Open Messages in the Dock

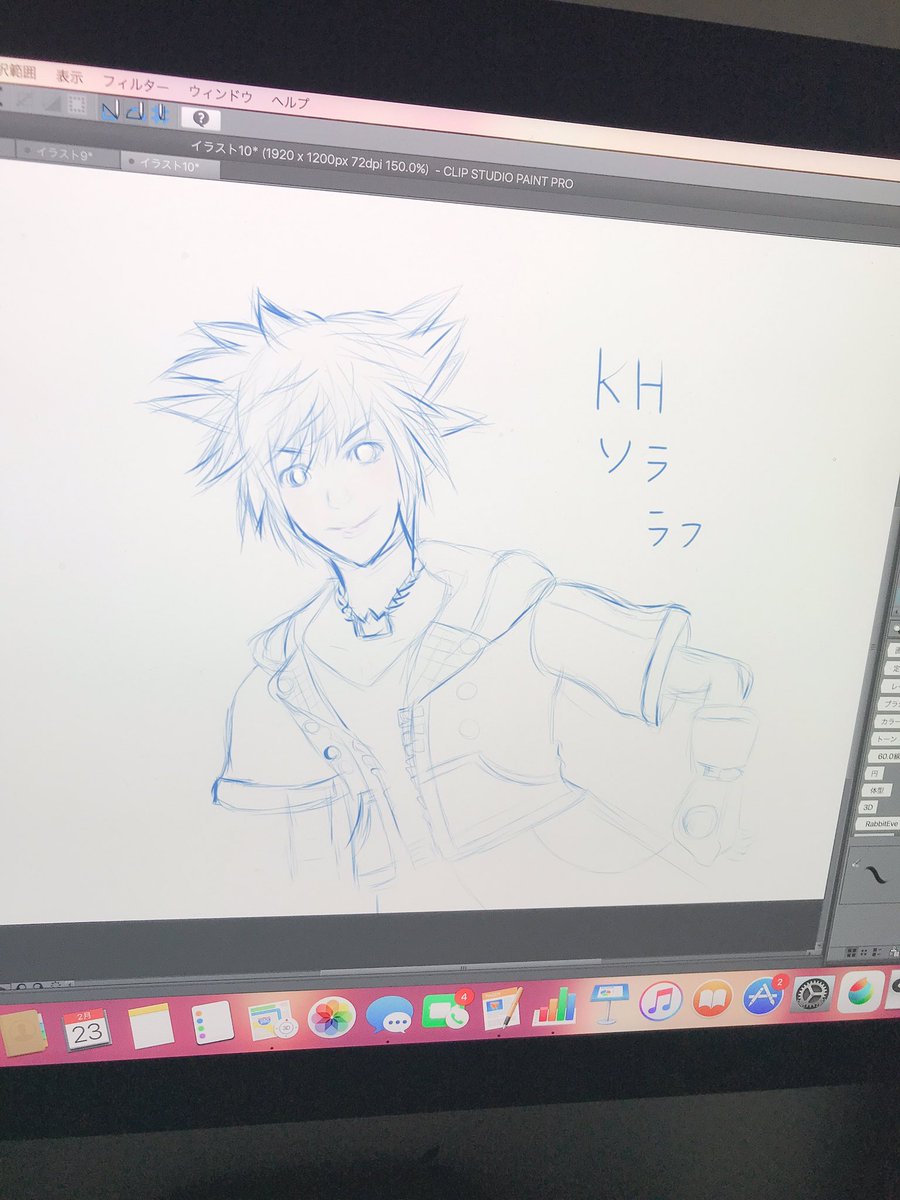[x=390, y=1014]
